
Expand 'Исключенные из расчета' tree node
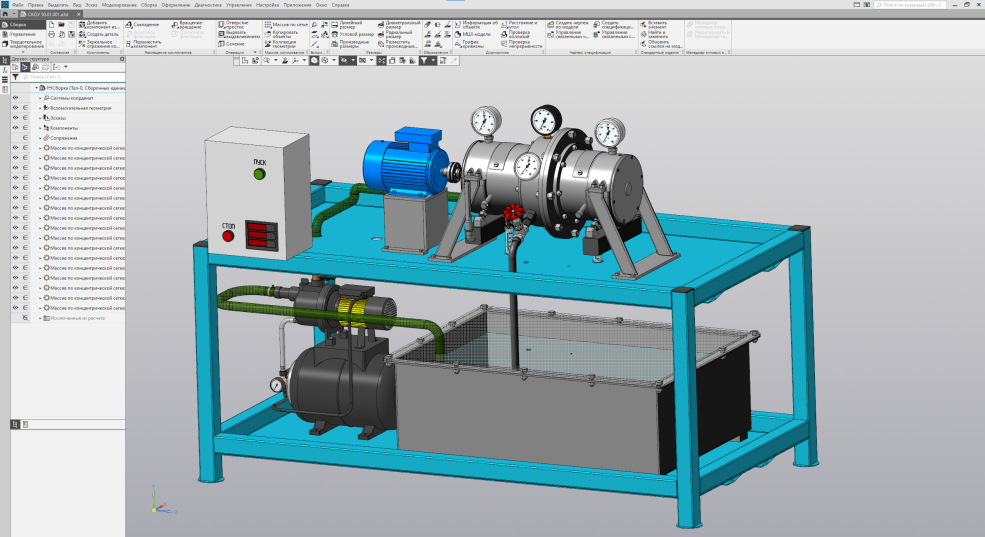(x=40, y=318)
